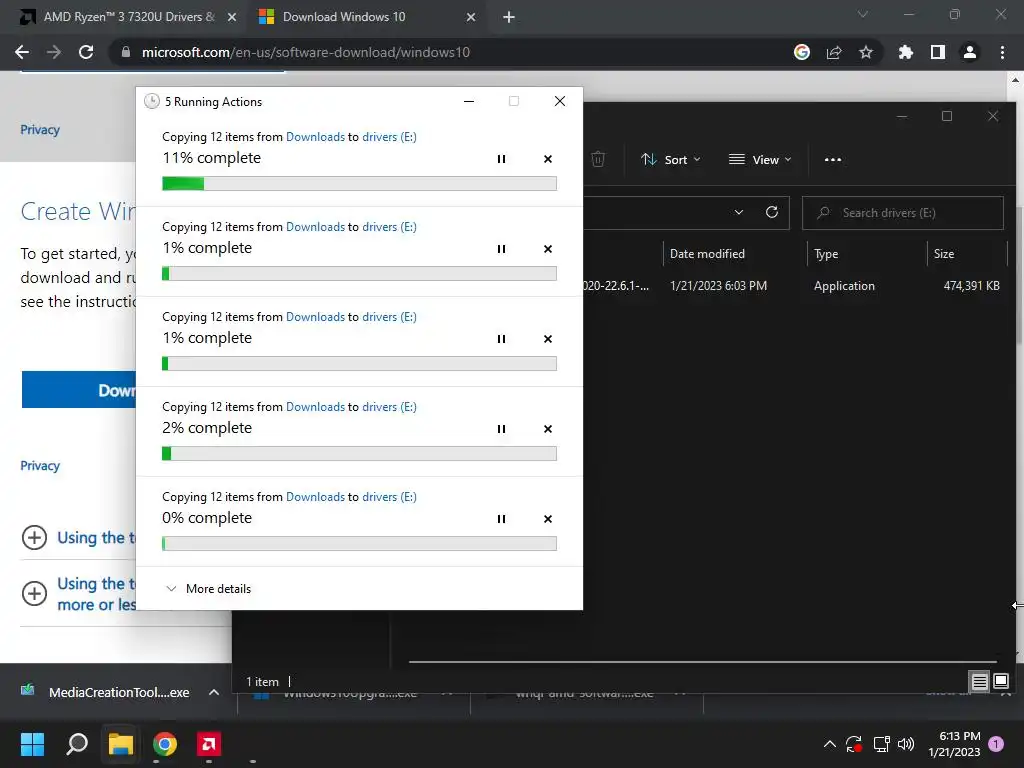Select the file dated 1/21/2023 6:03 PM
Image resolution: width=1024 pixels, height=768 pixels.
(x=718, y=286)
